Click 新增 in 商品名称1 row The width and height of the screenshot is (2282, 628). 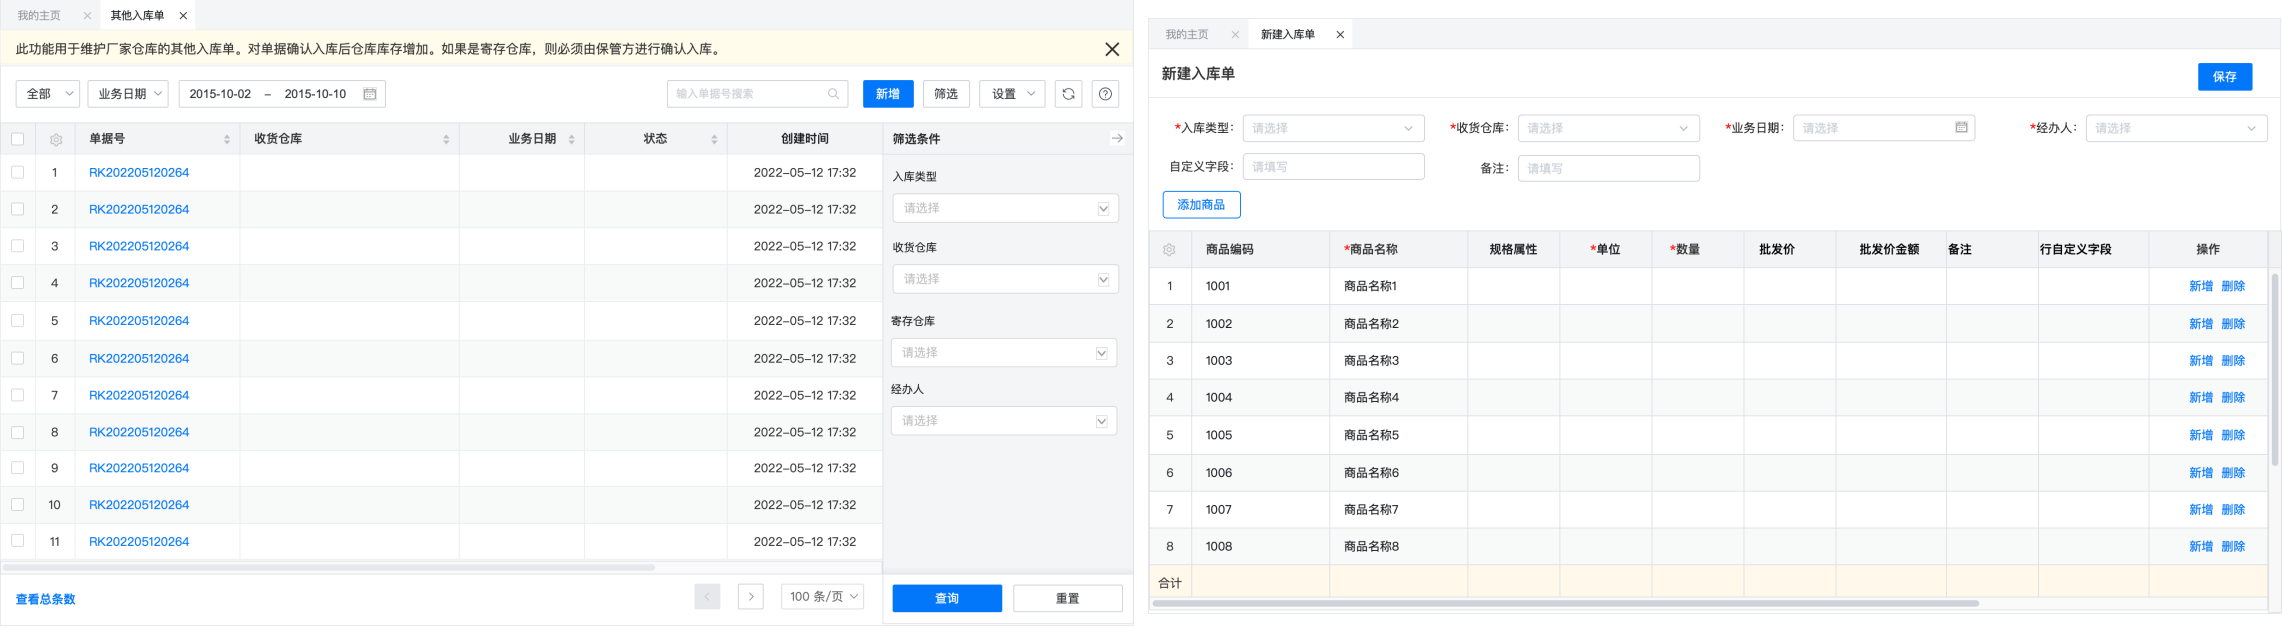(2201, 286)
